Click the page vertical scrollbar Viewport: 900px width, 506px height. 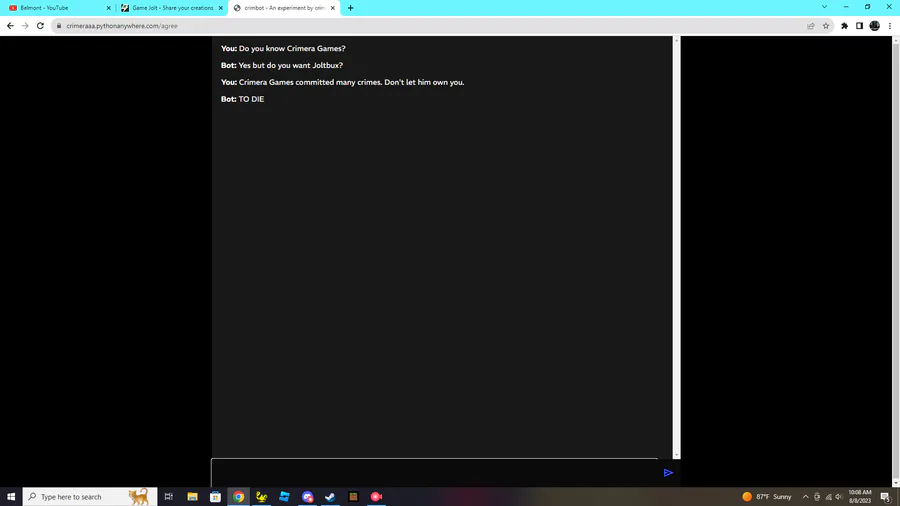pyautogui.click(x=896, y=261)
